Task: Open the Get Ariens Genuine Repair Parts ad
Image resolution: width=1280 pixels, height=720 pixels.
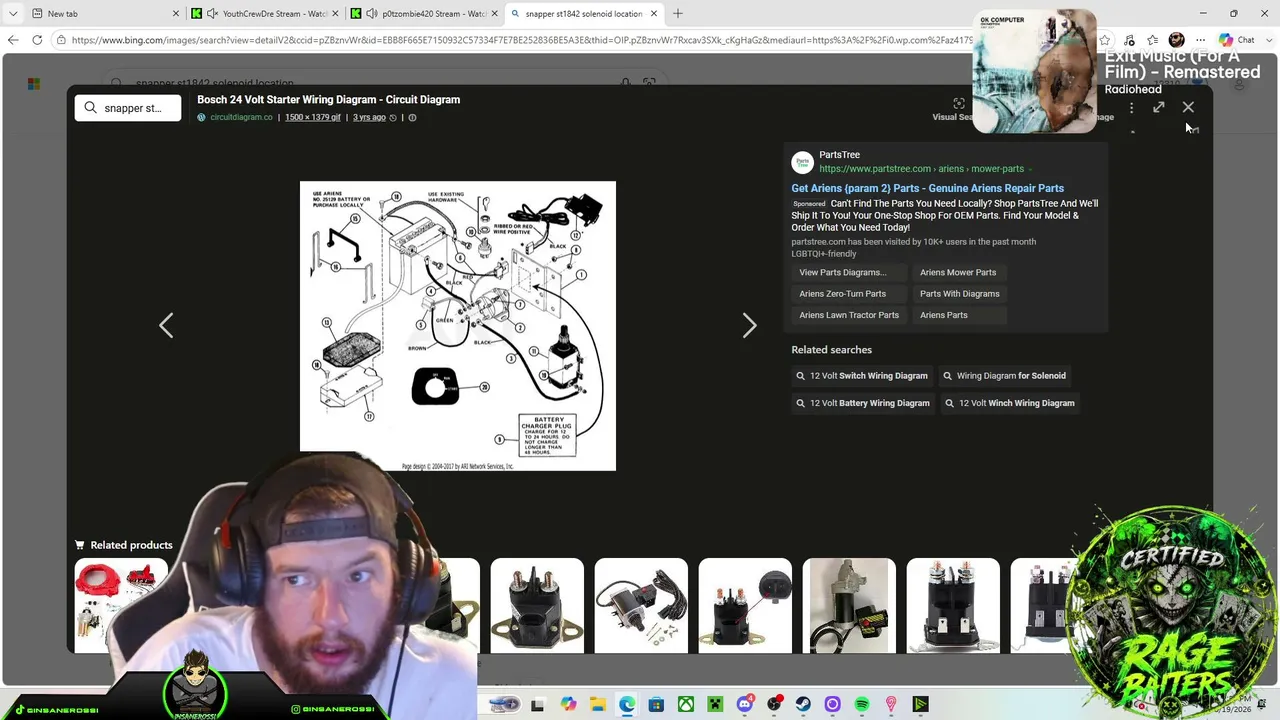Action: point(927,188)
